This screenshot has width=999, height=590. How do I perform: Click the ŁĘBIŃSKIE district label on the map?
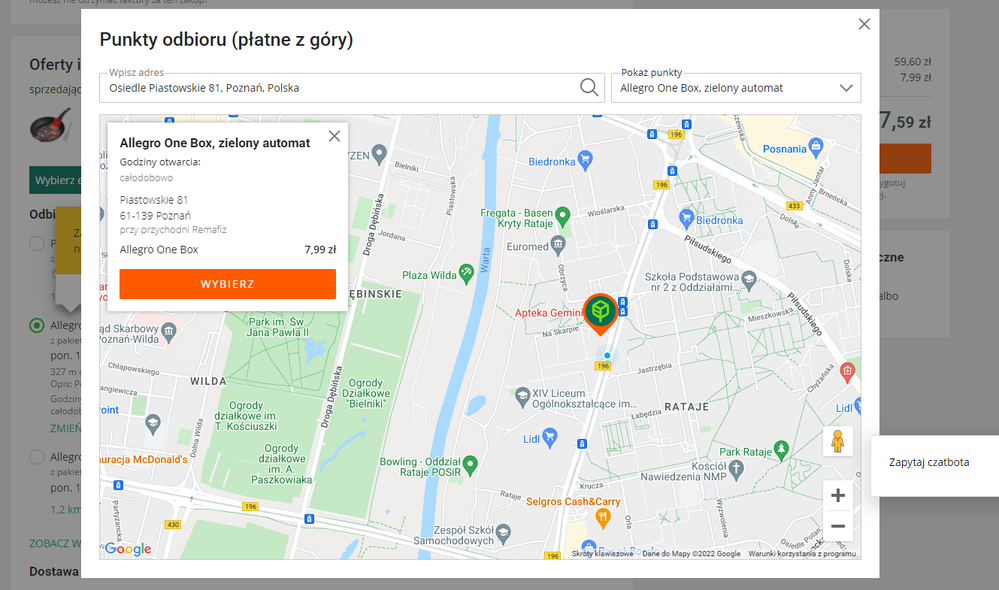pos(376,294)
